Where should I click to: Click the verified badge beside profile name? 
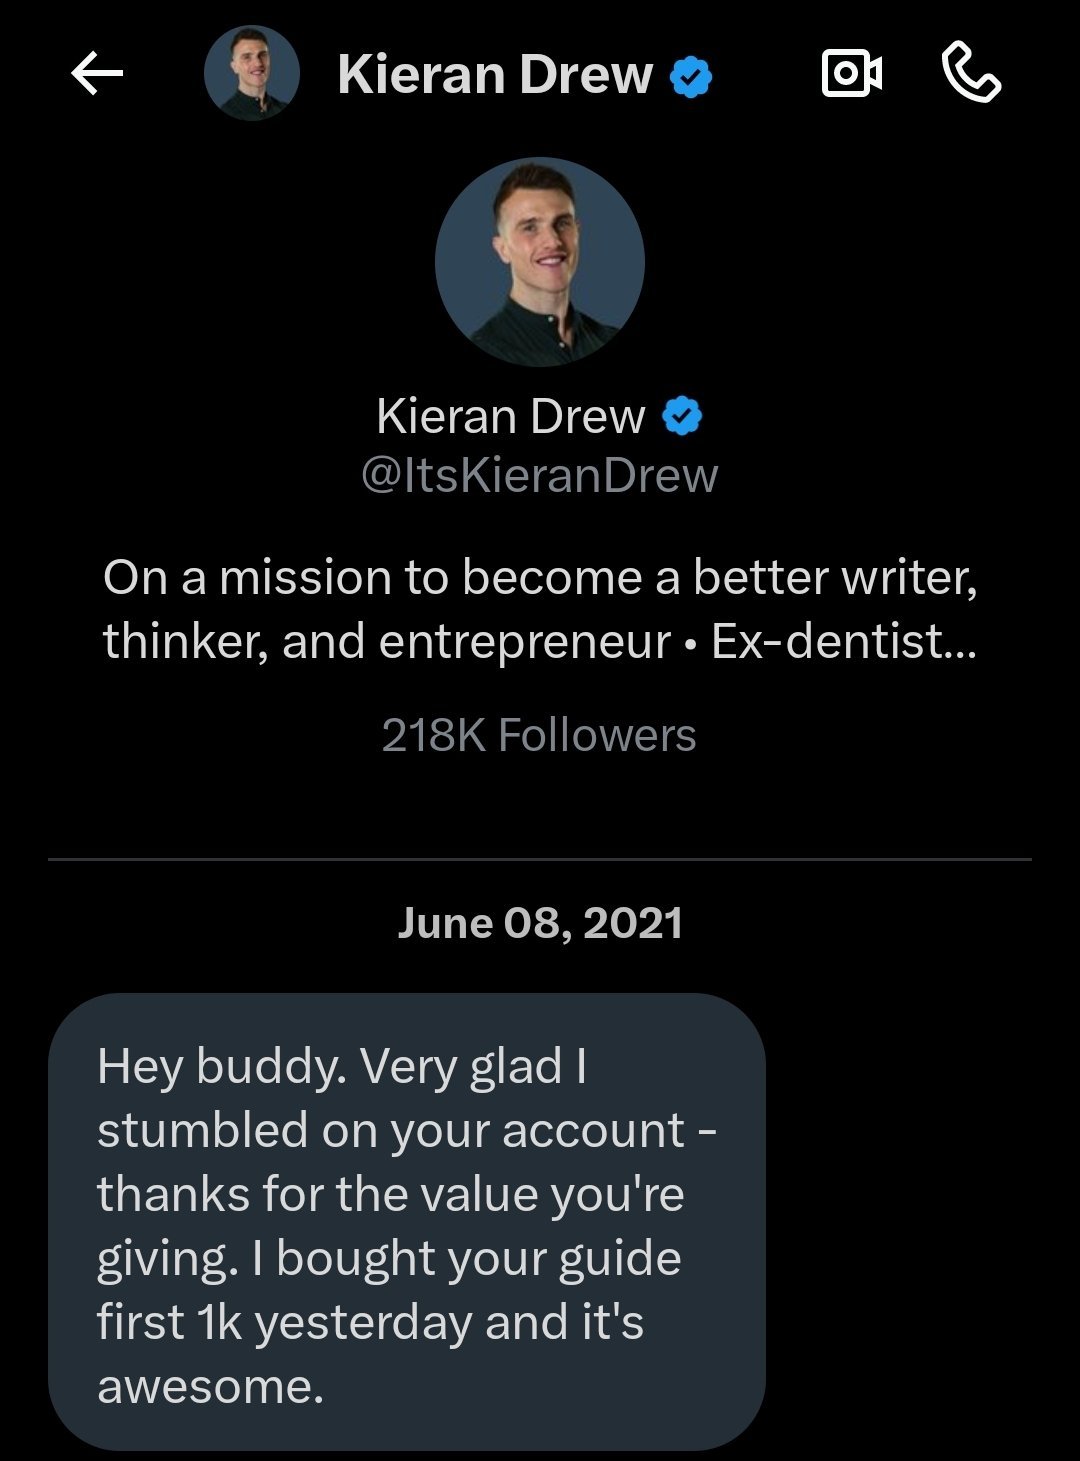682,417
